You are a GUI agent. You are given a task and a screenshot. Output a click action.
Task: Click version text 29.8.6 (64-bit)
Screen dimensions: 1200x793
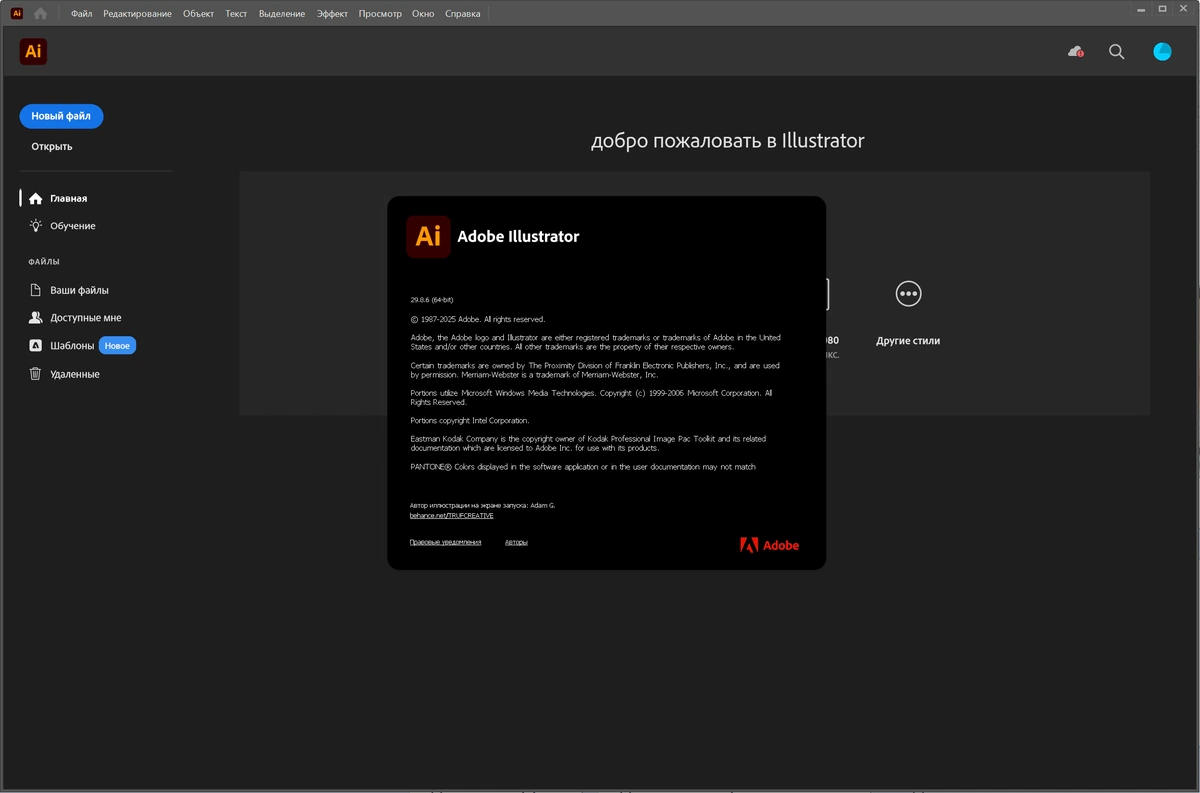tap(431, 300)
